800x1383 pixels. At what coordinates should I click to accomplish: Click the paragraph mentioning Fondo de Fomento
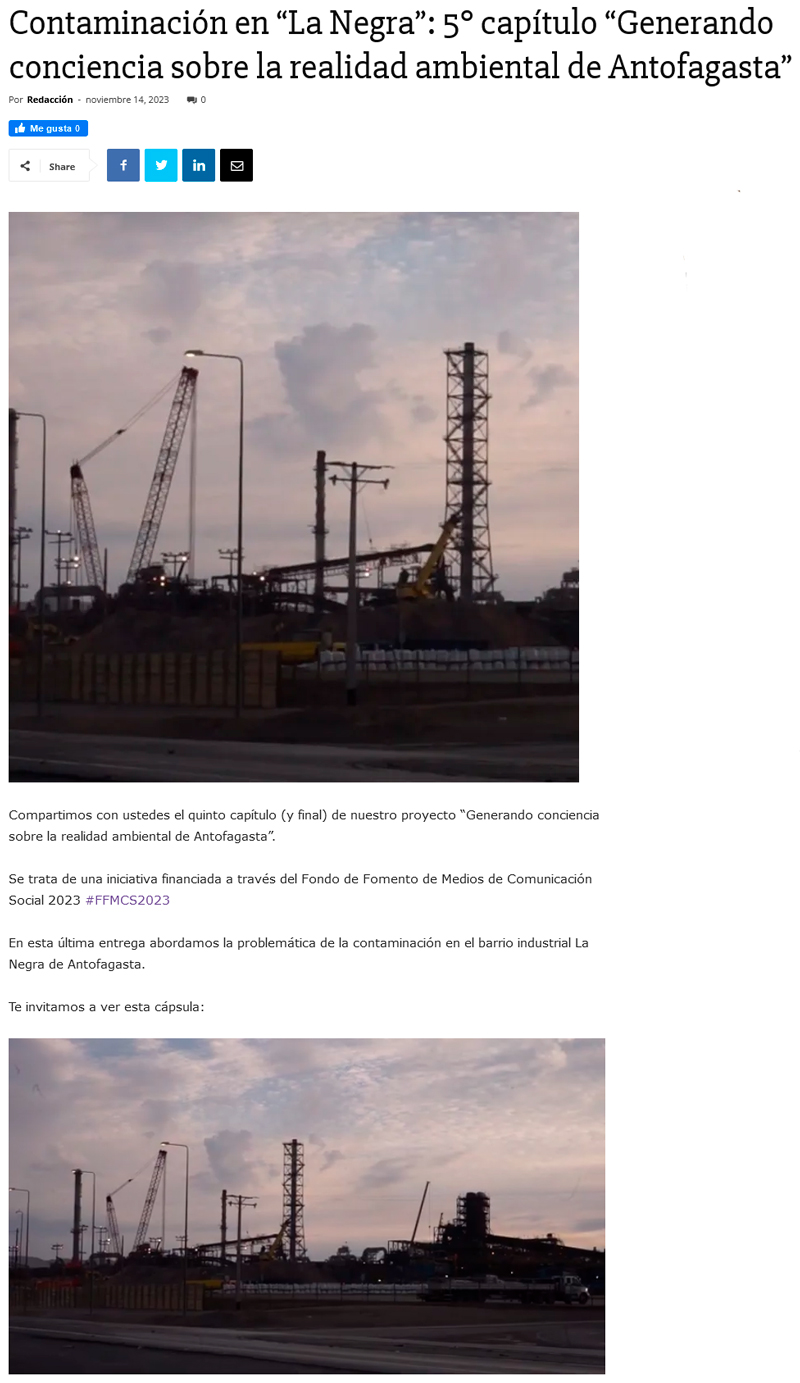tap(300, 889)
